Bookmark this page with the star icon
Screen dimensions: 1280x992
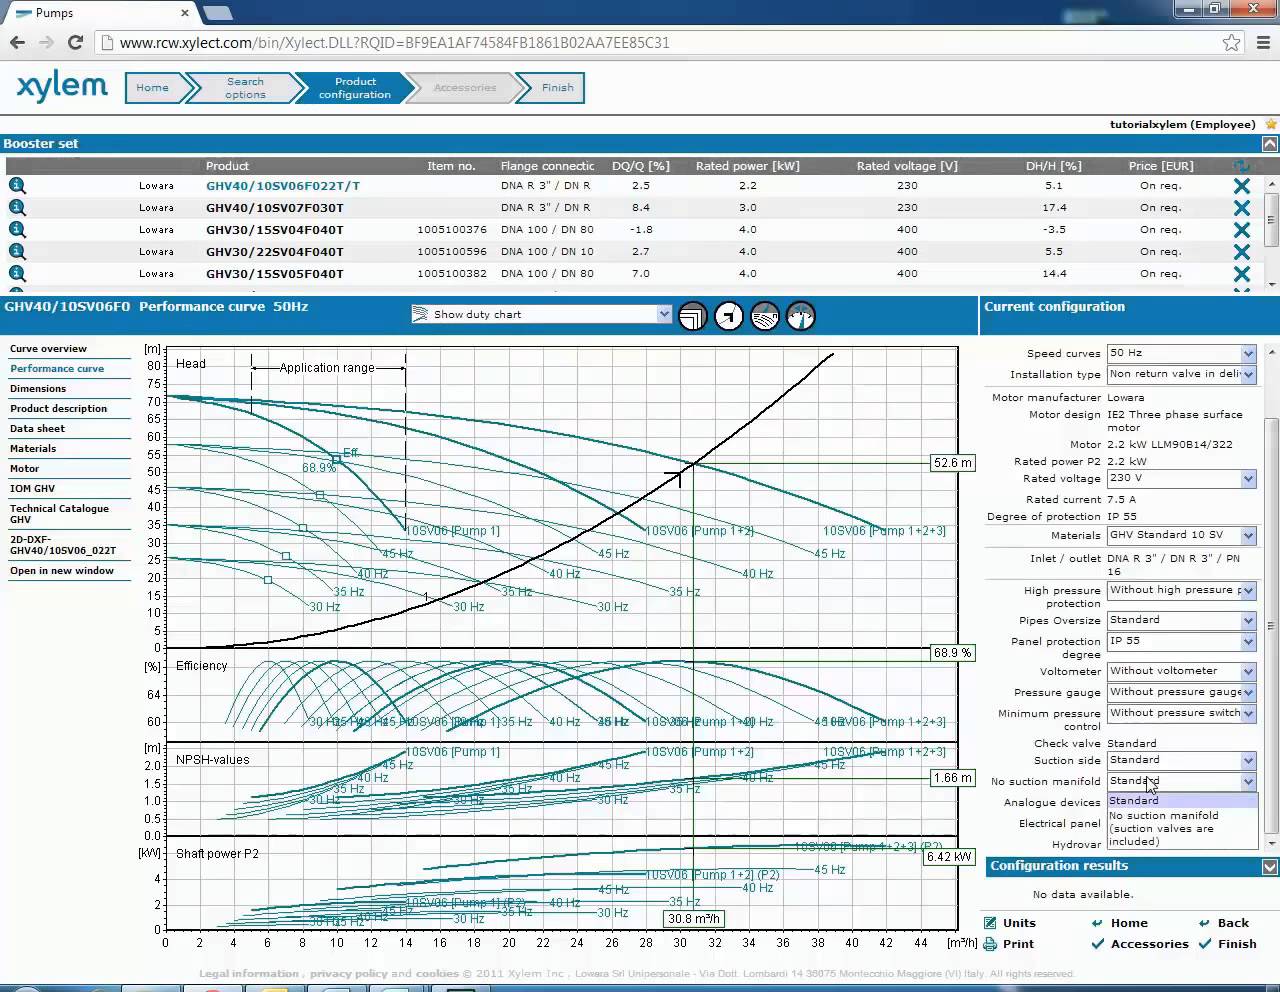(x=1231, y=42)
